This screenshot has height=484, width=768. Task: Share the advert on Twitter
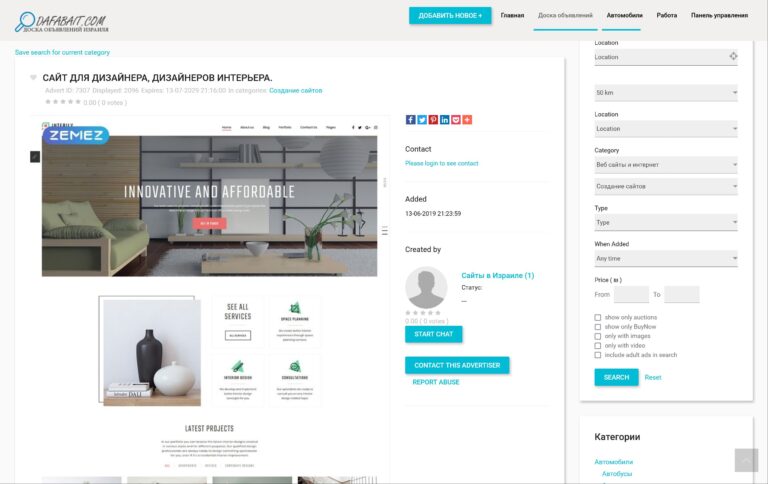point(422,120)
